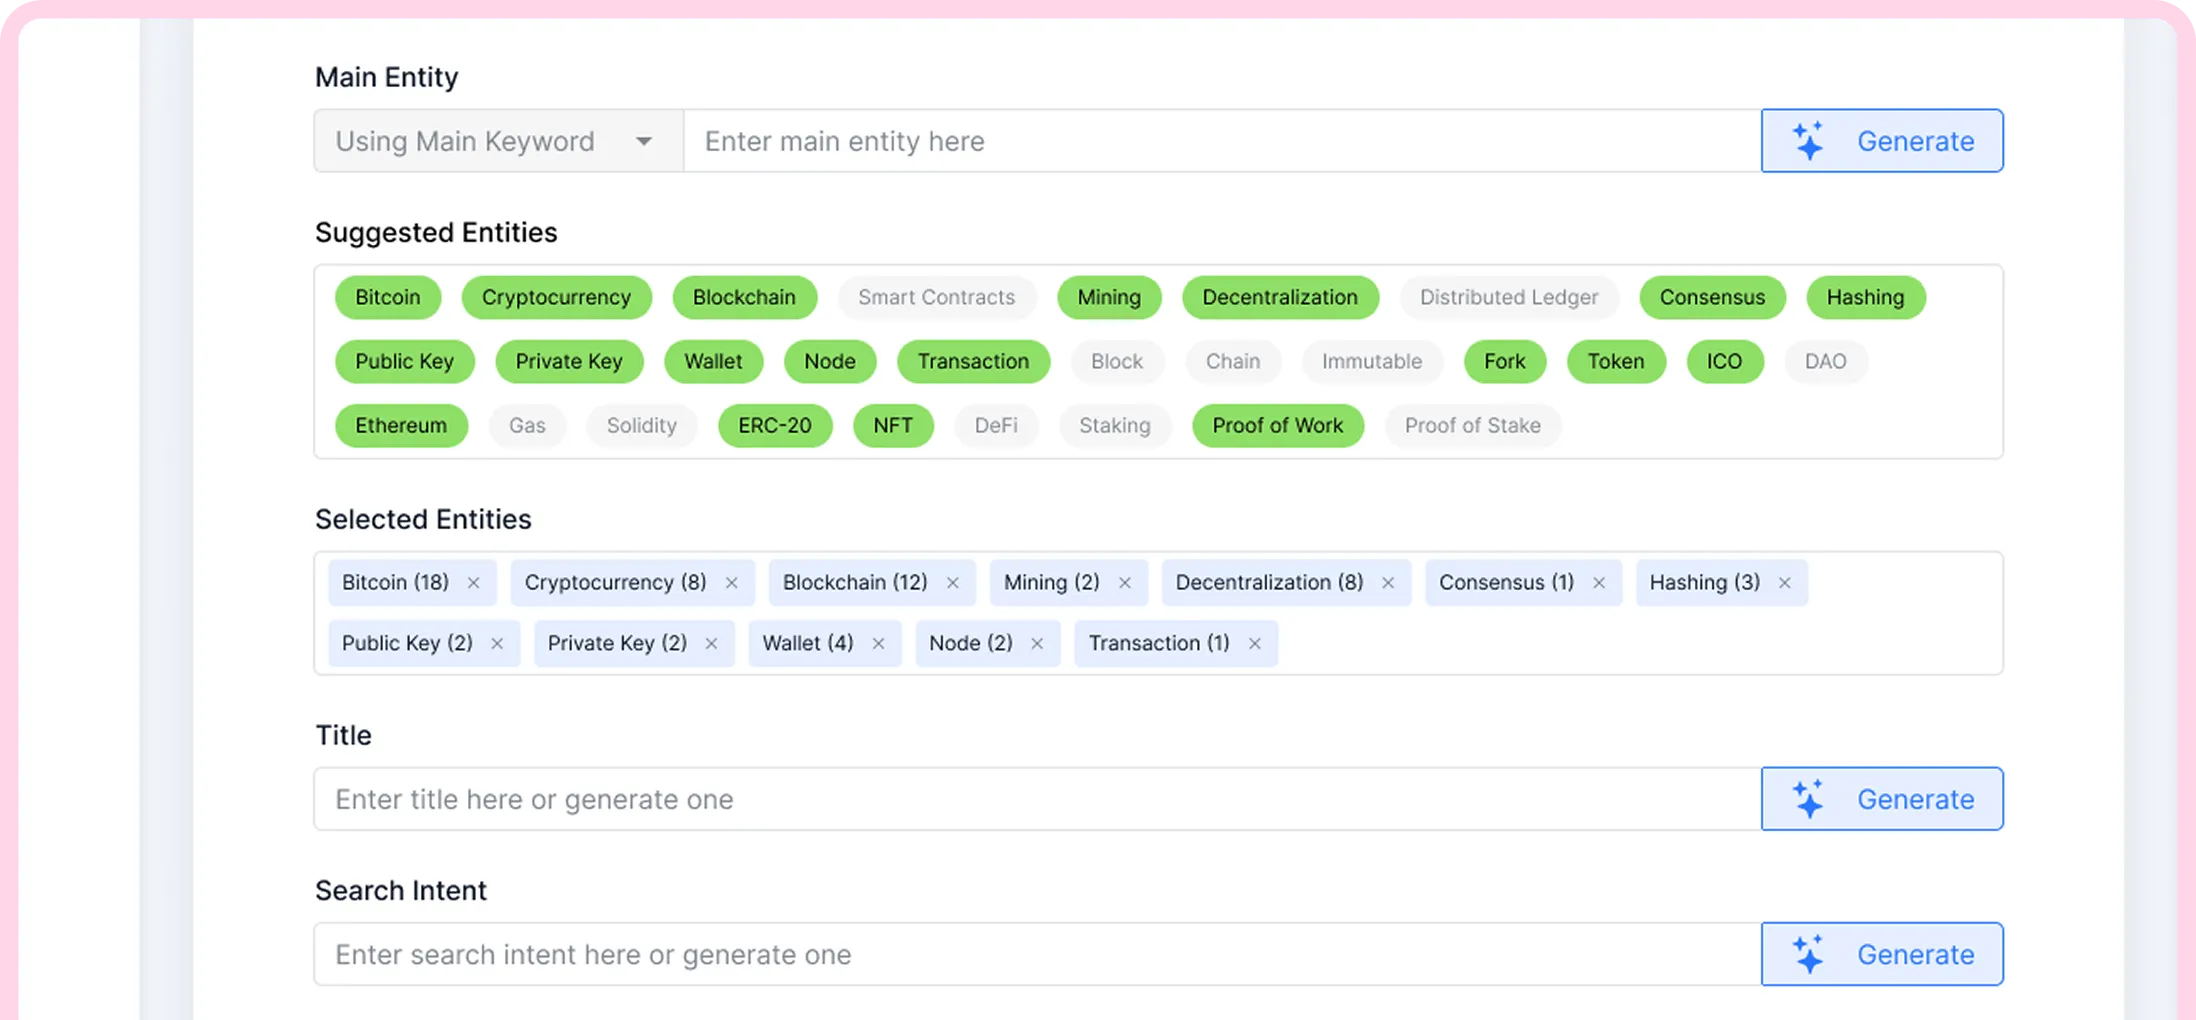Focus the main entity input field
2196x1020 pixels.
click(x=1220, y=141)
